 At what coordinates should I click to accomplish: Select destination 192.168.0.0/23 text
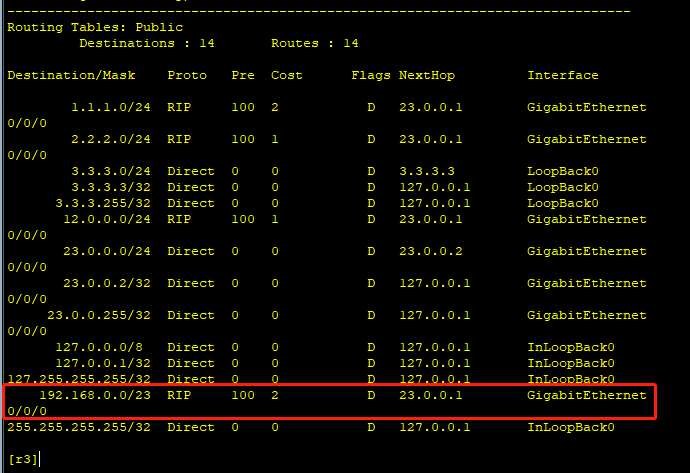coord(95,395)
